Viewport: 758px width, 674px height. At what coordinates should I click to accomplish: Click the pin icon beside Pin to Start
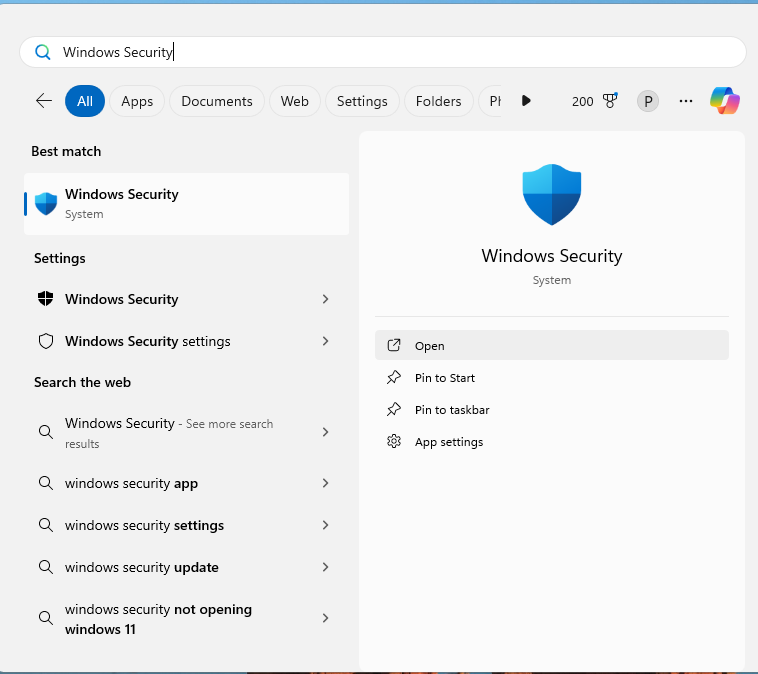click(x=394, y=377)
